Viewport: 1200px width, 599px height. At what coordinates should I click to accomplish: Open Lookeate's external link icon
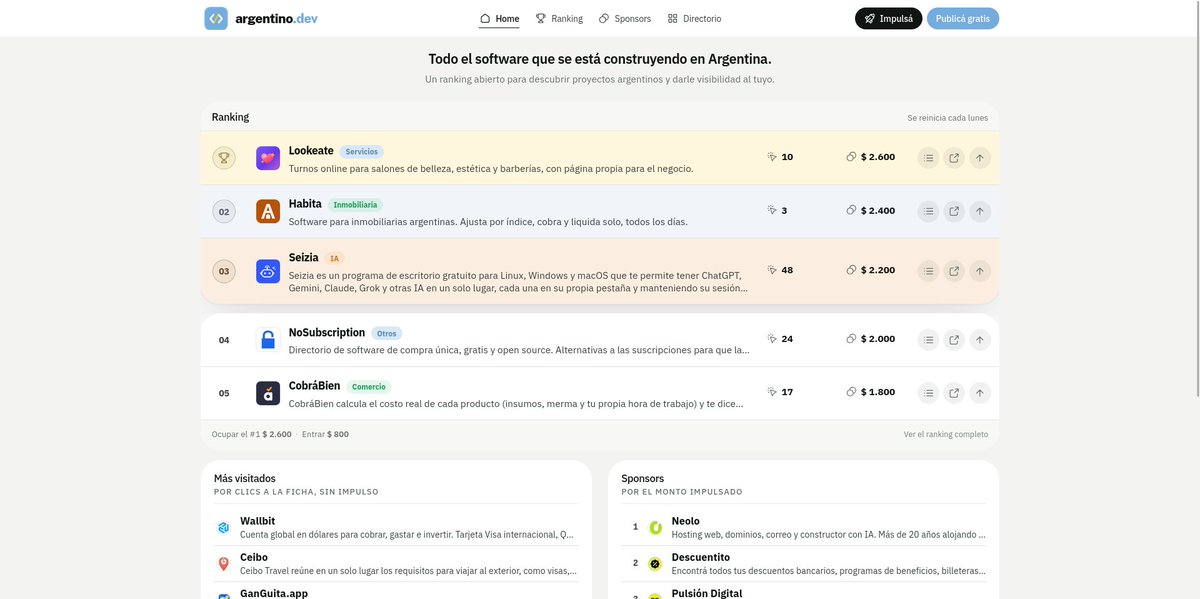(954, 157)
